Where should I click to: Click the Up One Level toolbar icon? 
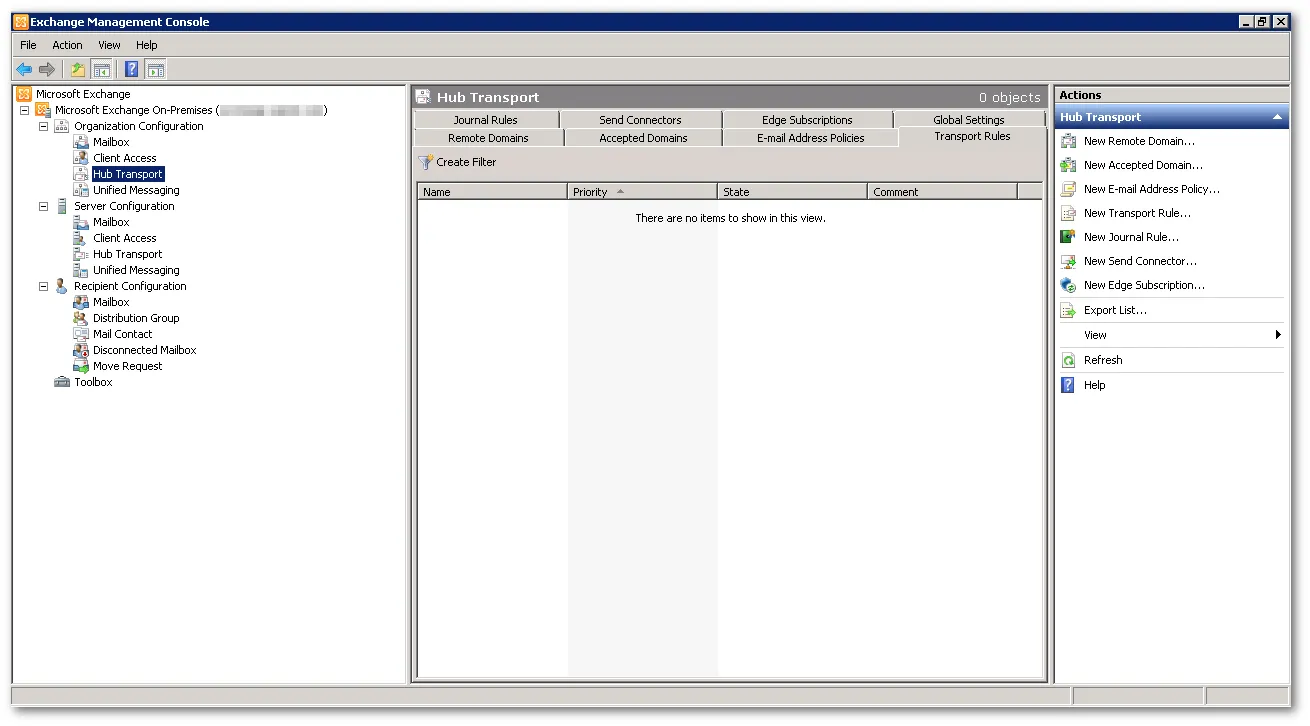point(77,69)
